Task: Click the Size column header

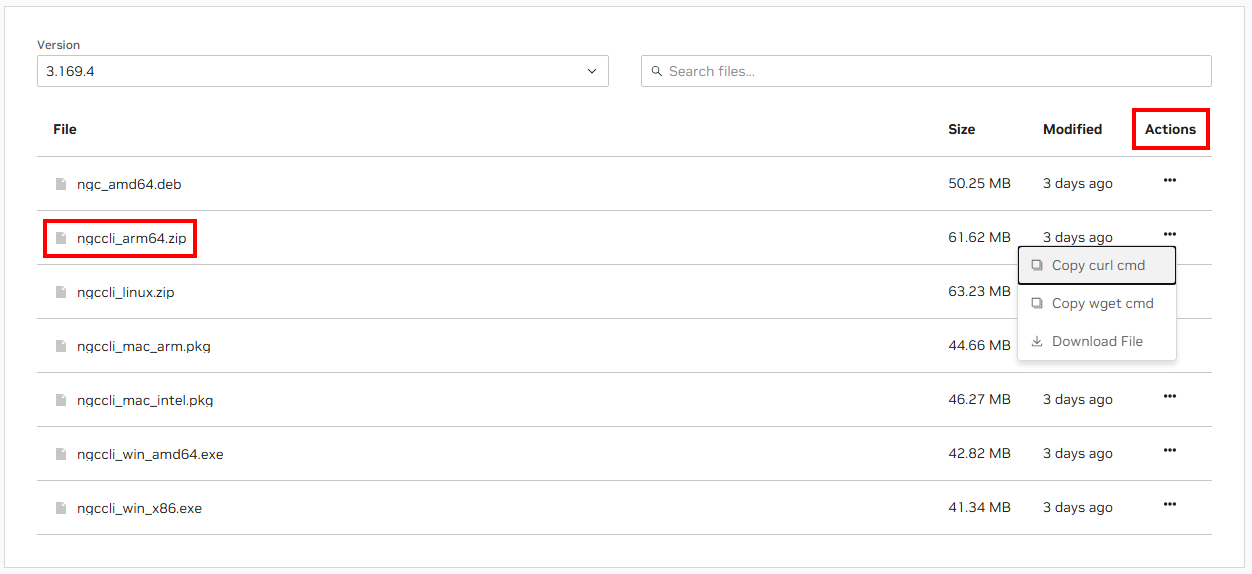Action: pos(961,129)
